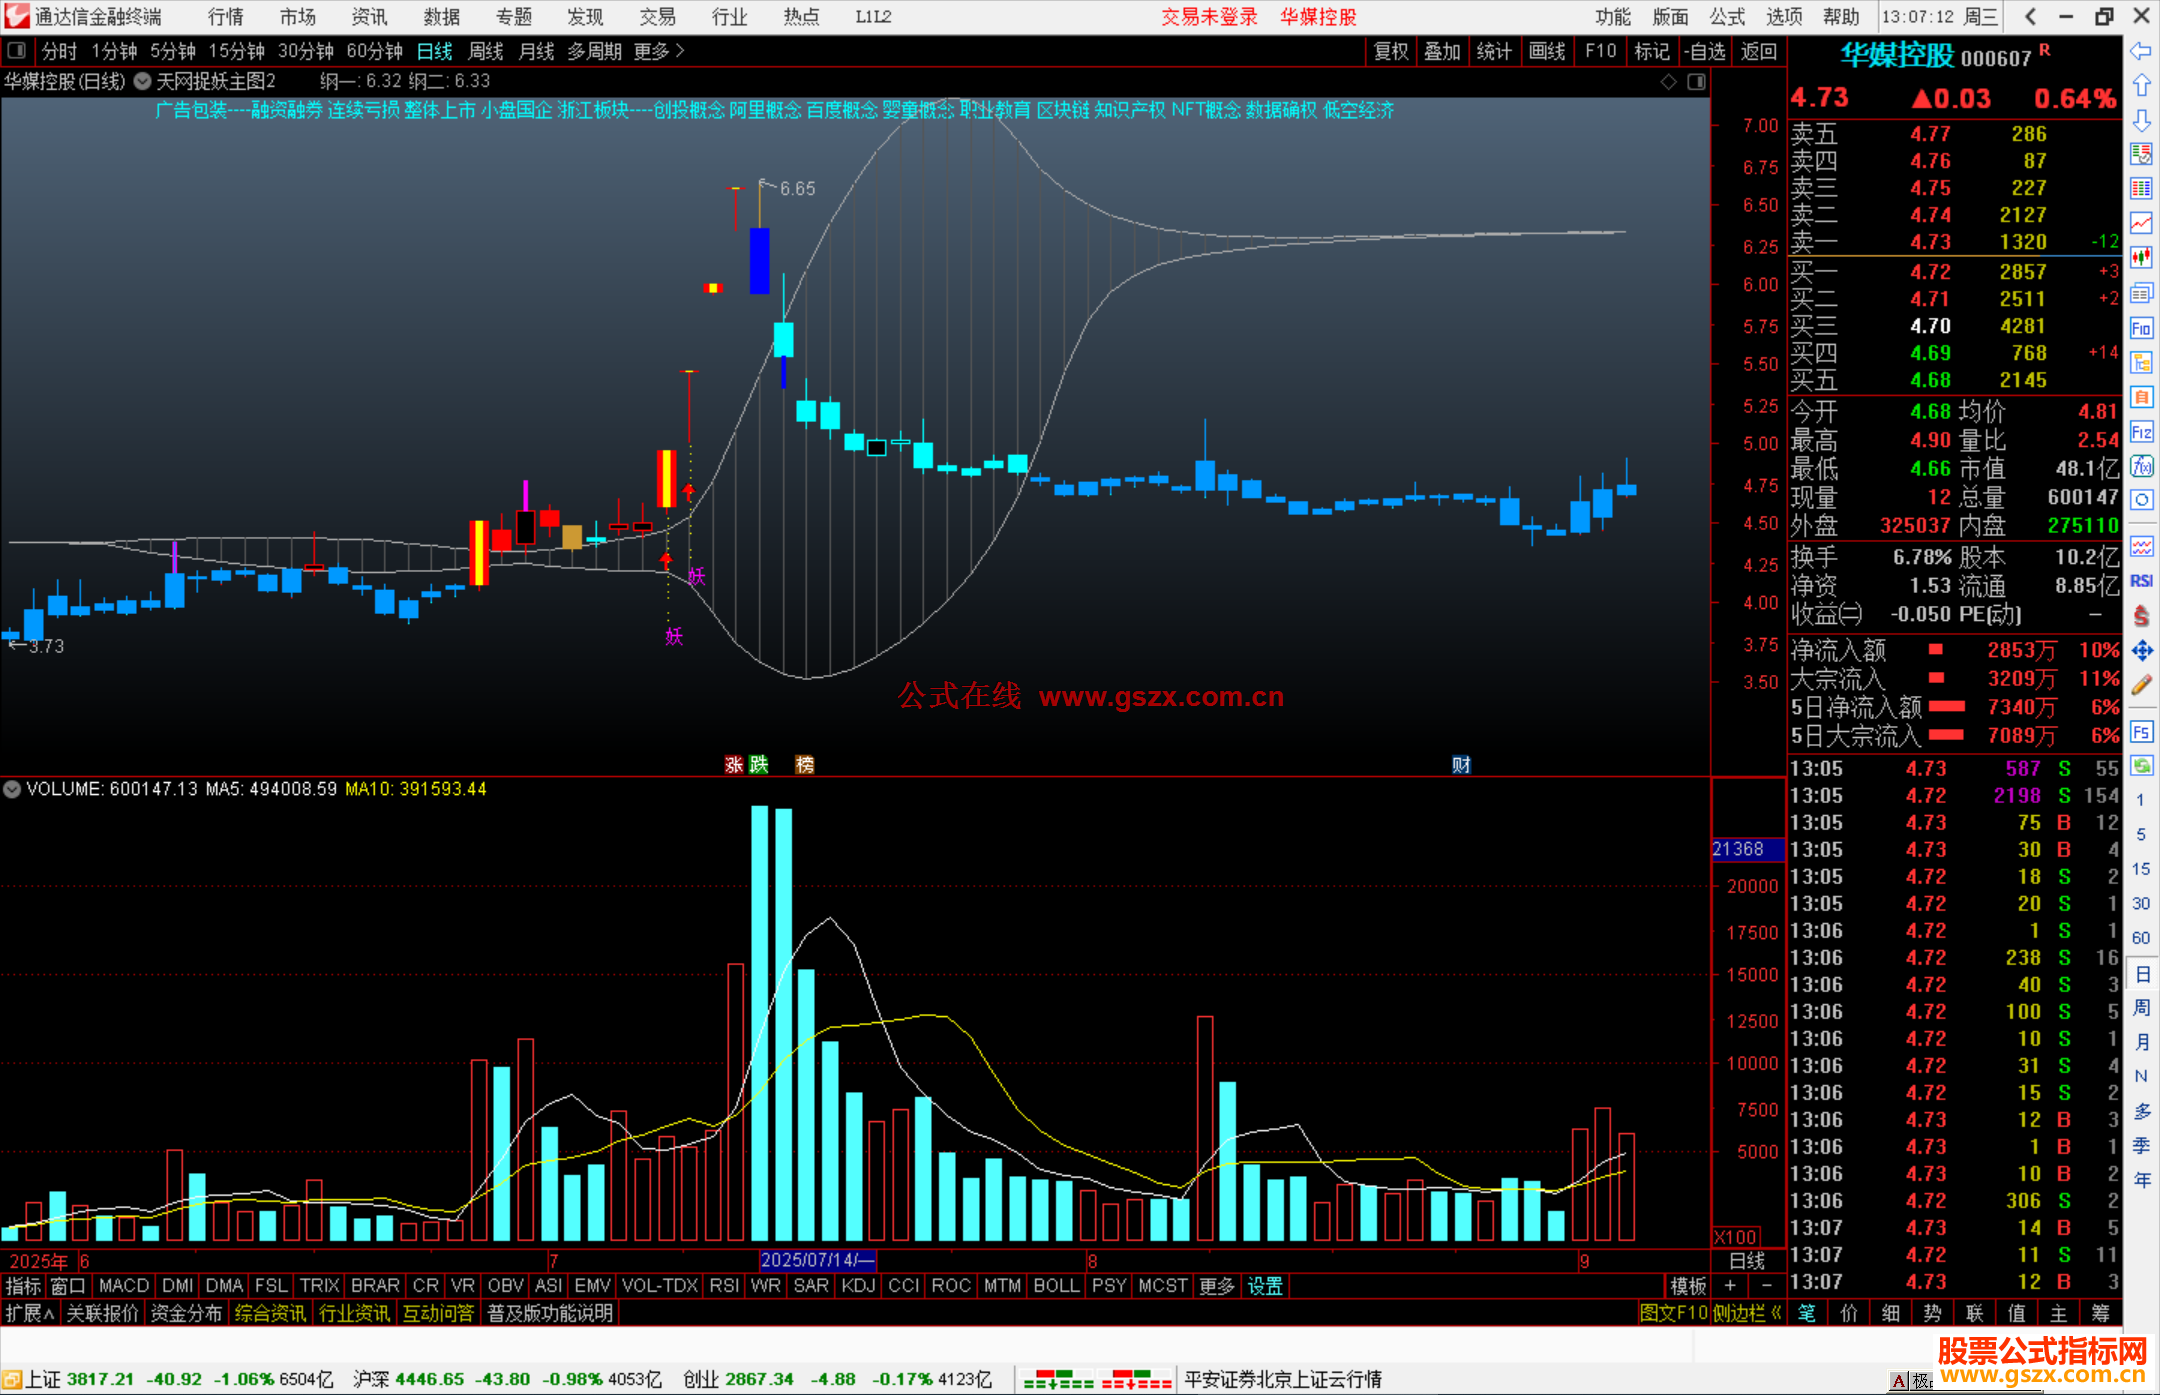This screenshot has height=1395, width=2160.
Task: Select the KDJ indicator tab
Action: 858,1286
